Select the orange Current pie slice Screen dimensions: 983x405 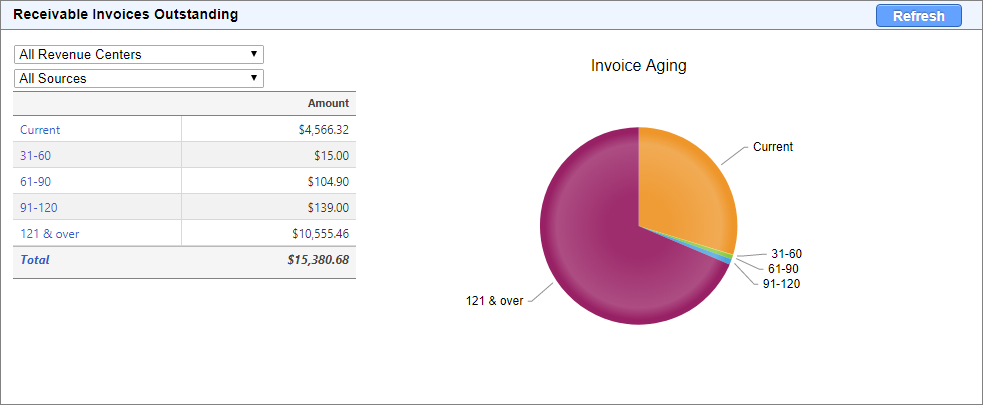(685, 190)
